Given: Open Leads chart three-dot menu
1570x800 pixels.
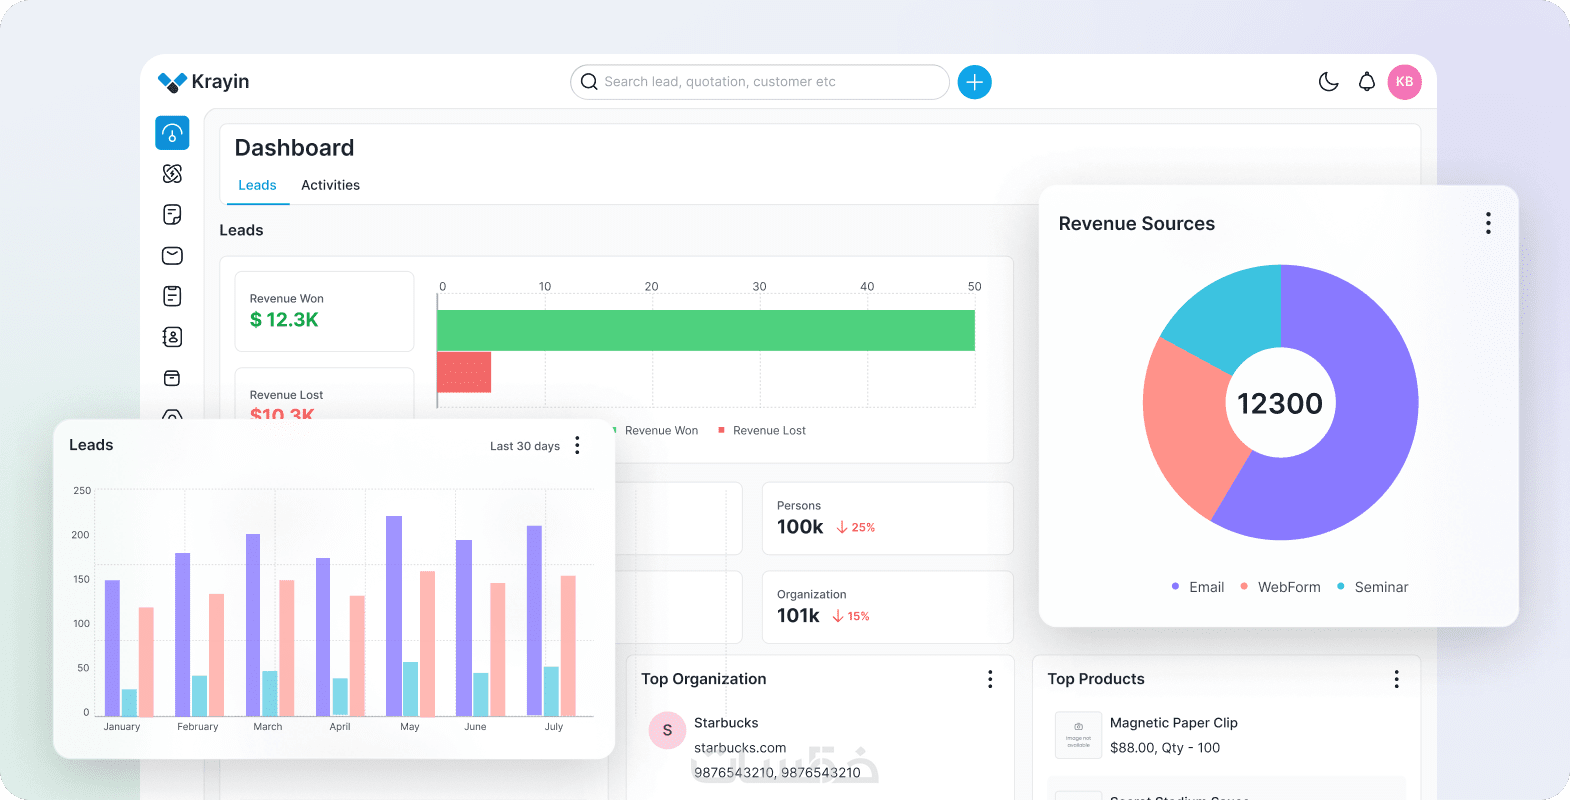Looking at the screenshot, I should pos(577,445).
